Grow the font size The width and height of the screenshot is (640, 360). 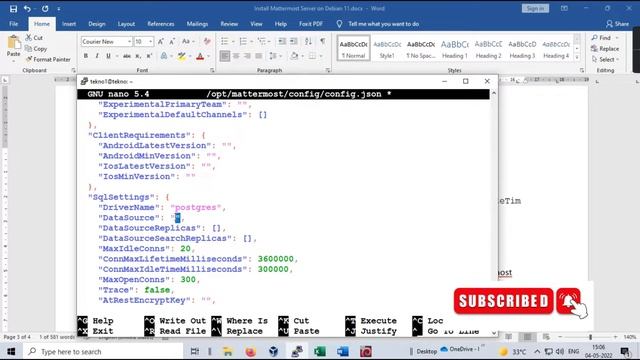pyautogui.click(x=161, y=42)
